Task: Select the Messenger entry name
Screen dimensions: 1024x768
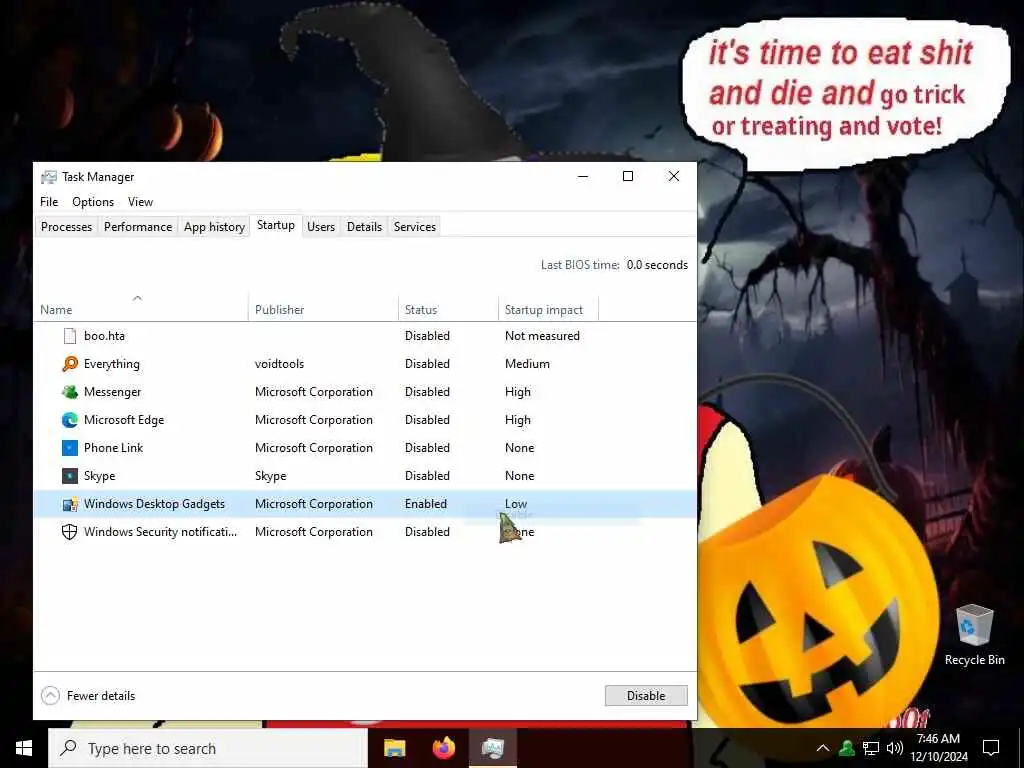Action: [x=112, y=392]
